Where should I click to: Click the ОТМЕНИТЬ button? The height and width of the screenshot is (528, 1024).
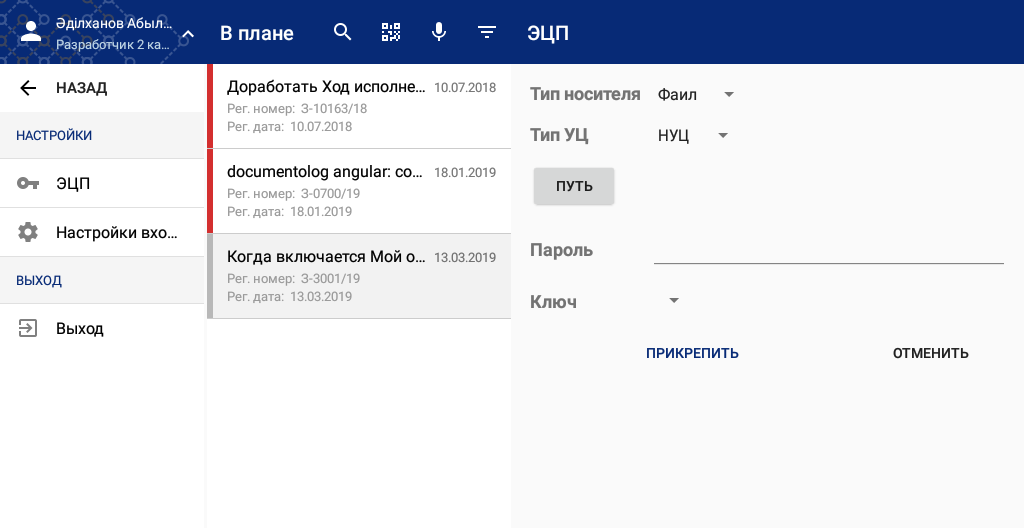click(930, 353)
